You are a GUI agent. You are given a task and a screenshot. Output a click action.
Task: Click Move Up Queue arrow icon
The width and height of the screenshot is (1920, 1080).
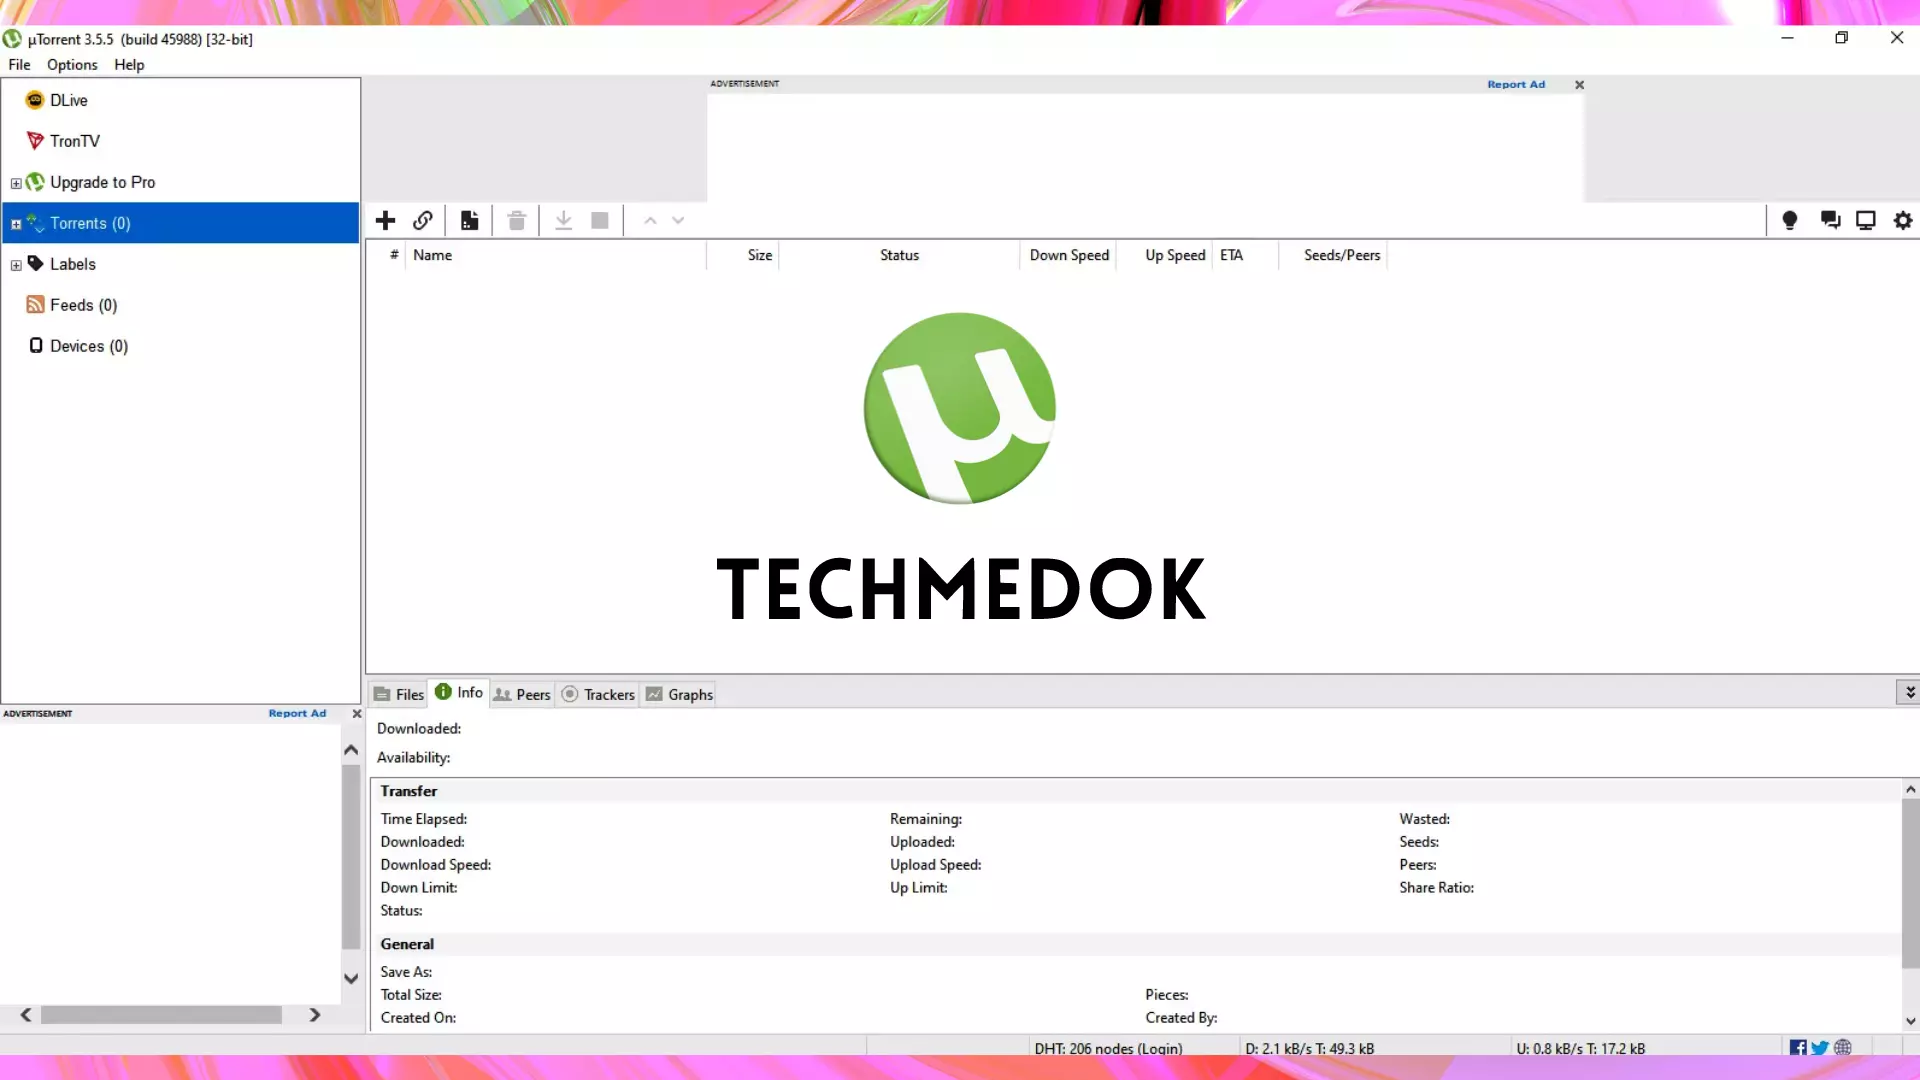650,220
